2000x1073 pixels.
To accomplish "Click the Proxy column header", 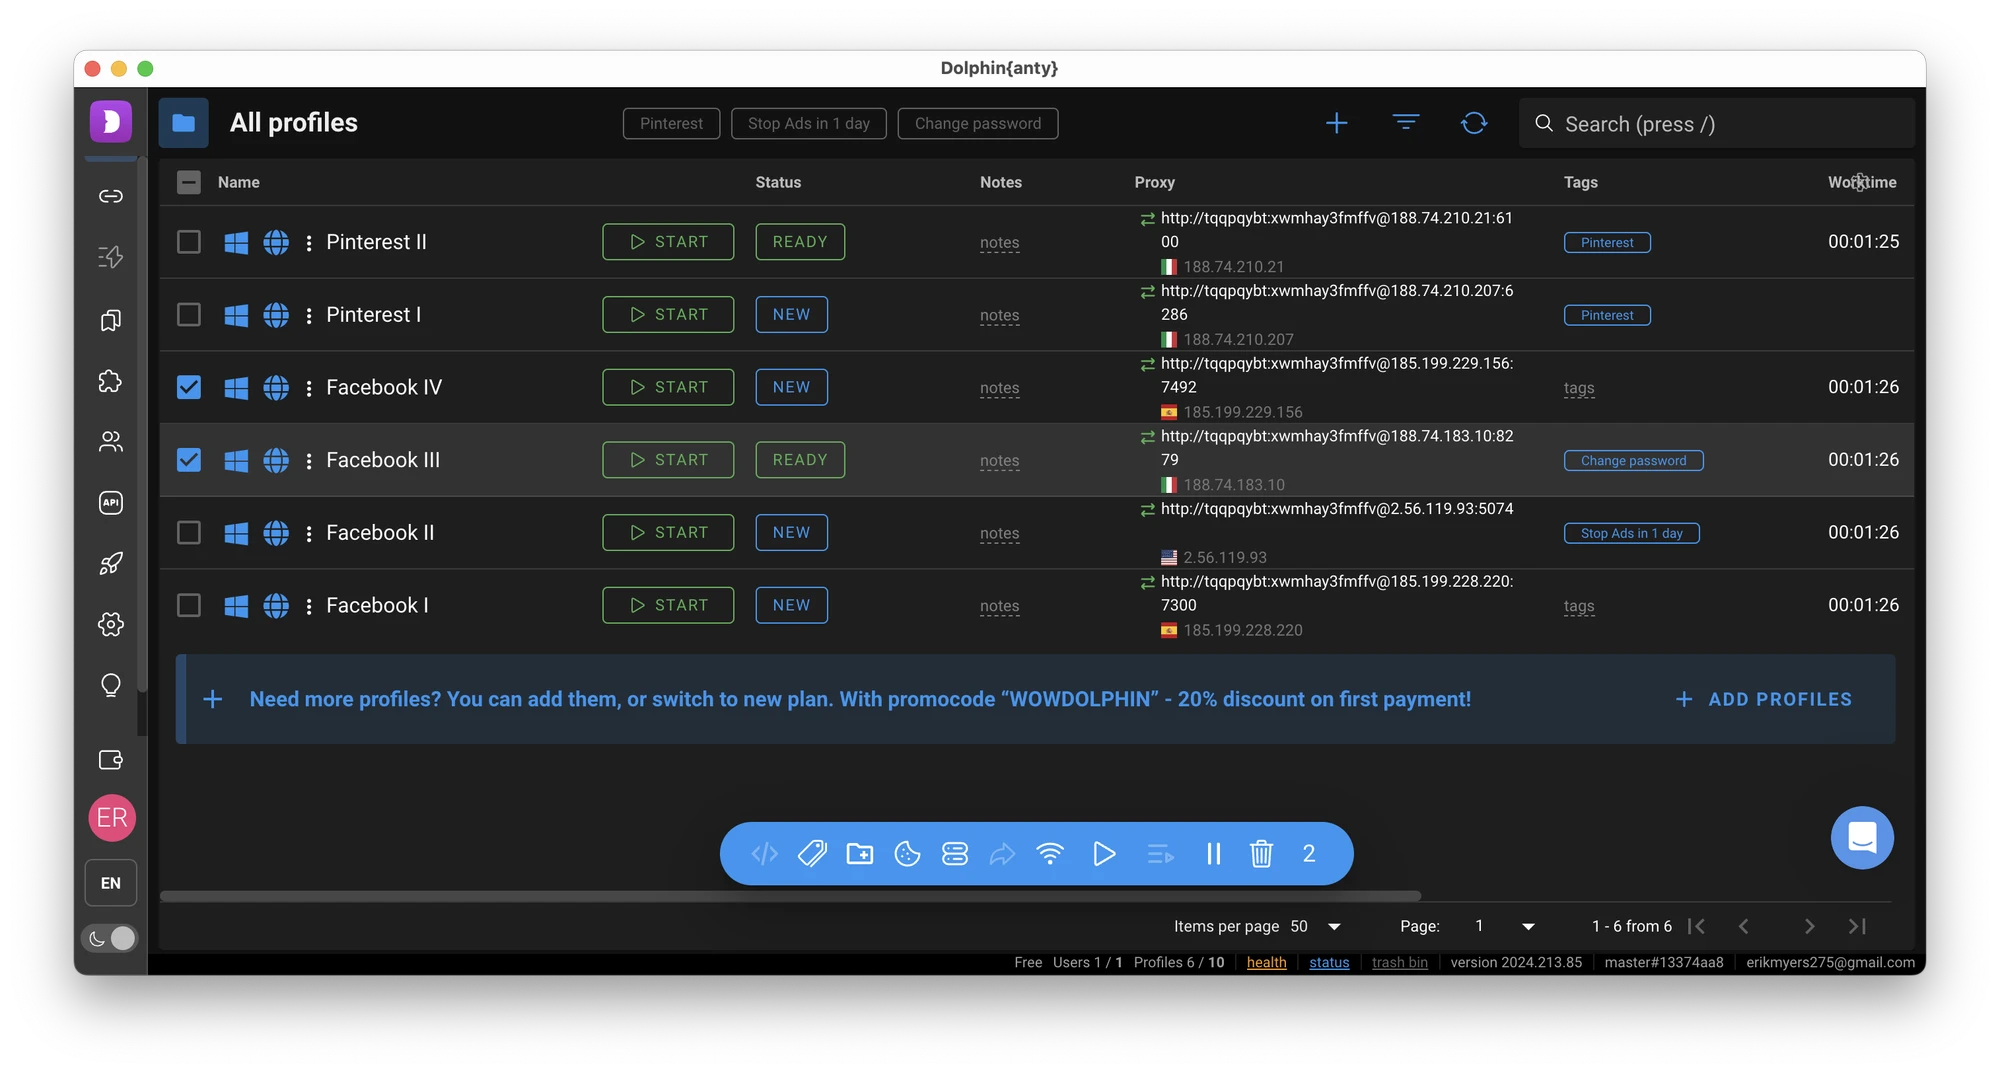I will coord(1155,182).
